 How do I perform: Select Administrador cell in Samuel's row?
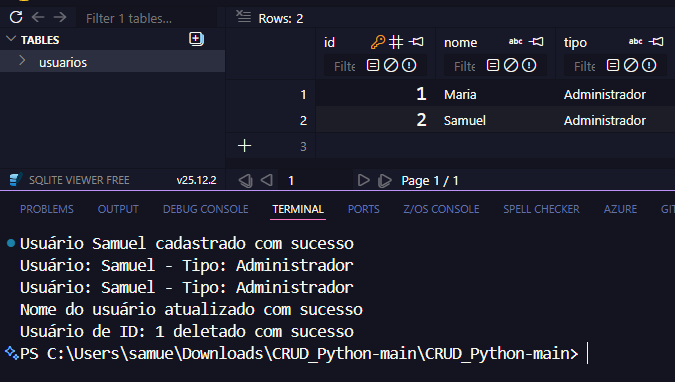[615, 120]
